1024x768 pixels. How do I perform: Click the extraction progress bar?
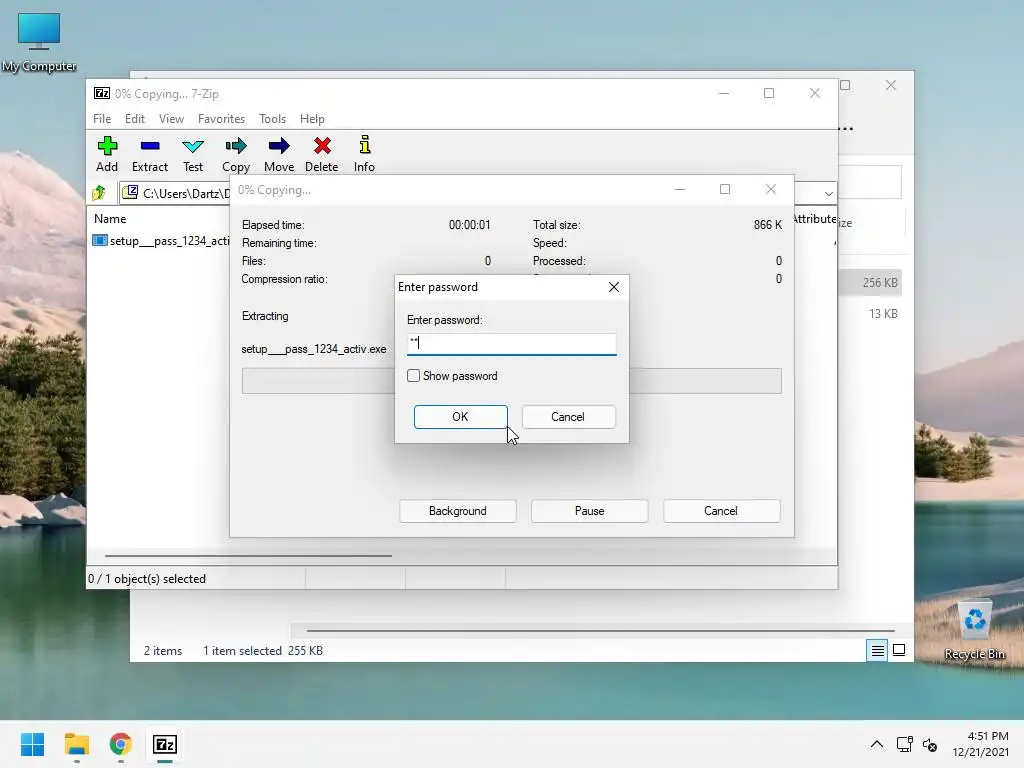pyautogui.click(x=511, y=381)
